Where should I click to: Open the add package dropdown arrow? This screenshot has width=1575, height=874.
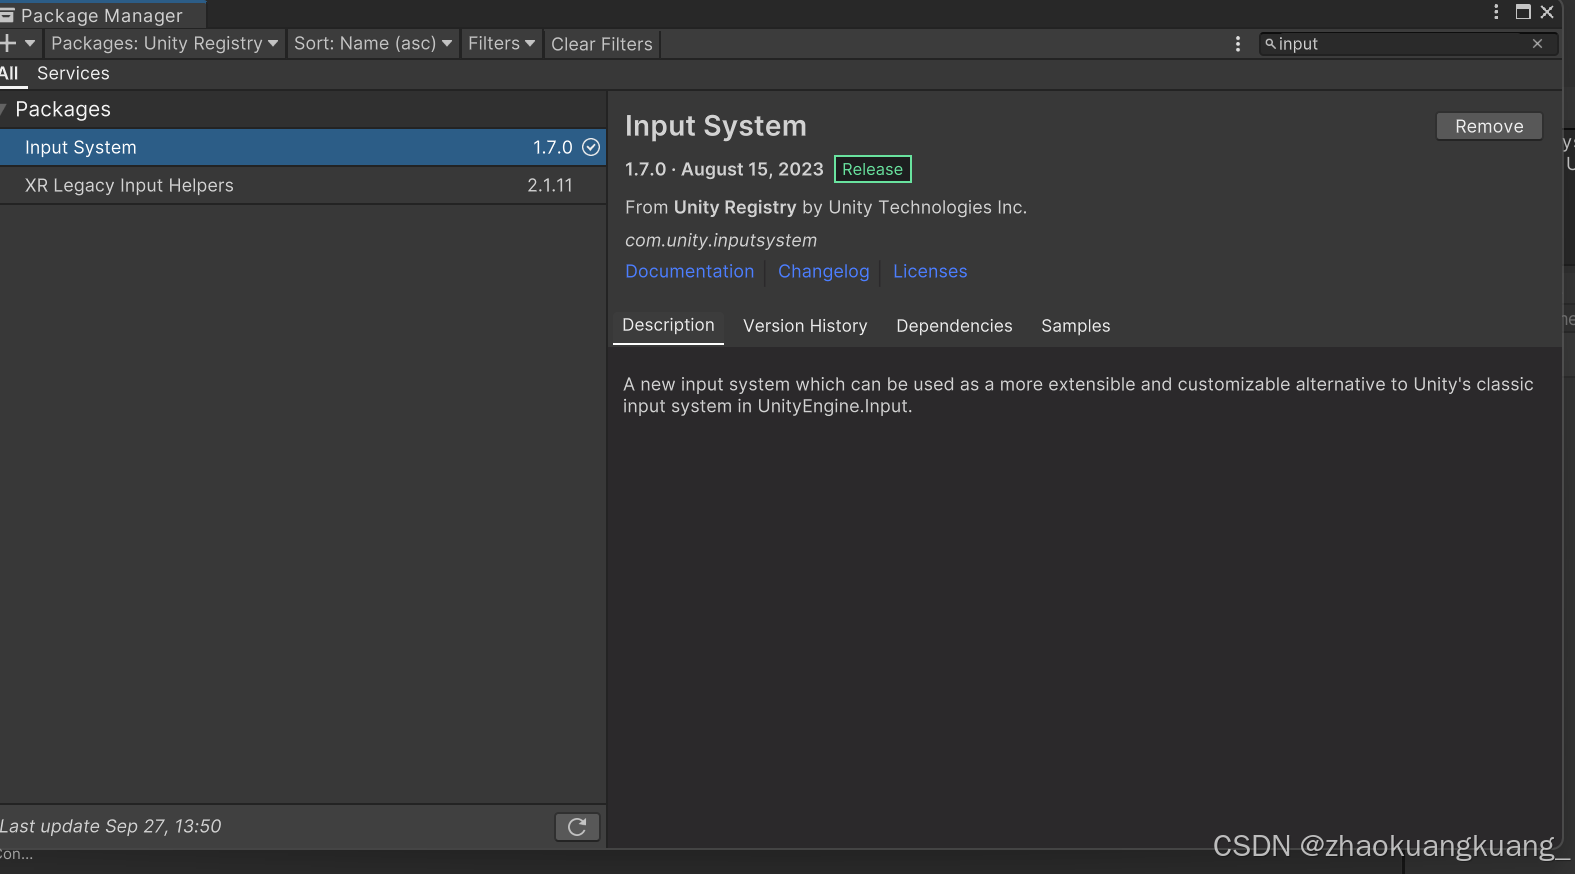[x=30, y=43]
